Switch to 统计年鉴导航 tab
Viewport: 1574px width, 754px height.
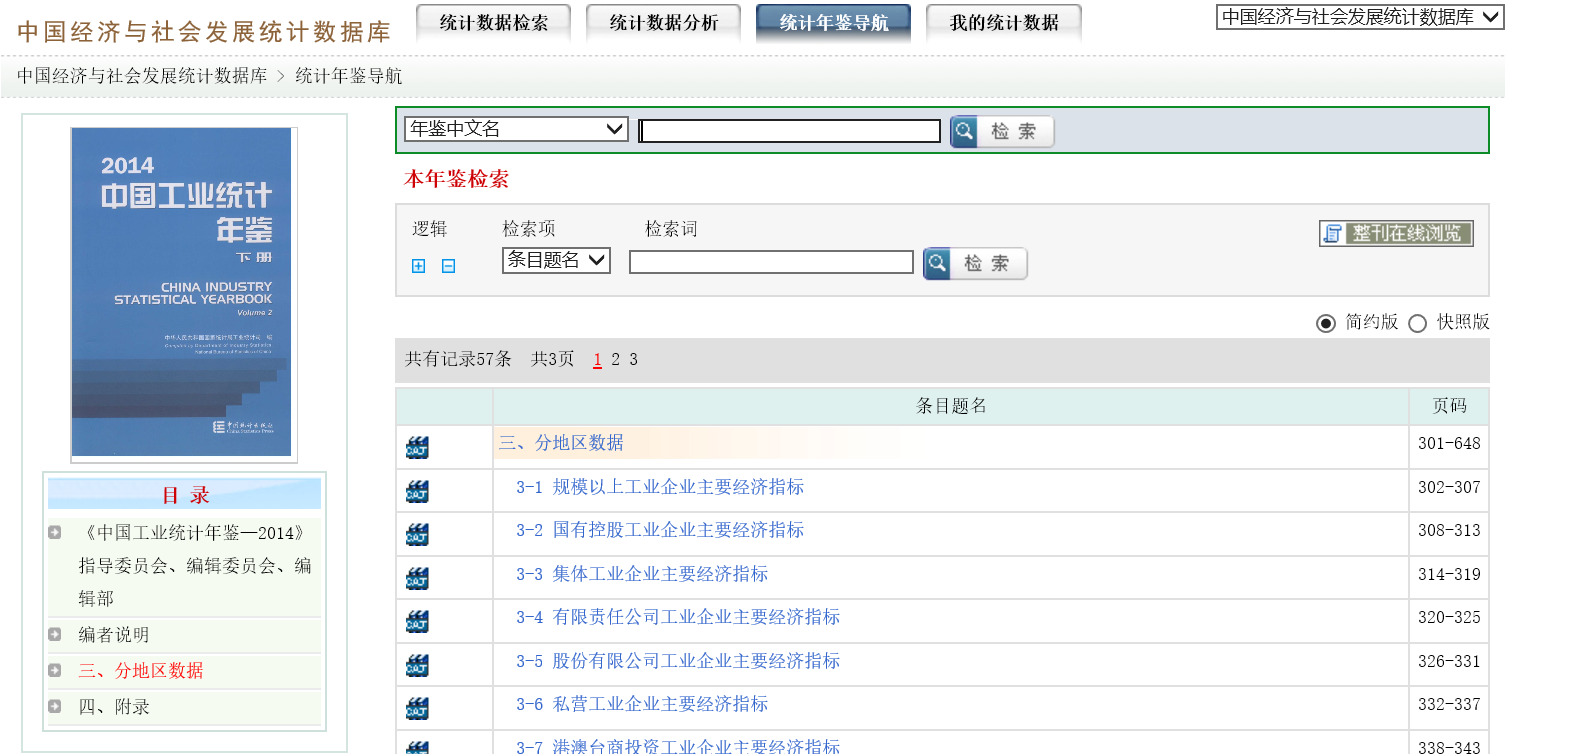click(x=834, y=23)
